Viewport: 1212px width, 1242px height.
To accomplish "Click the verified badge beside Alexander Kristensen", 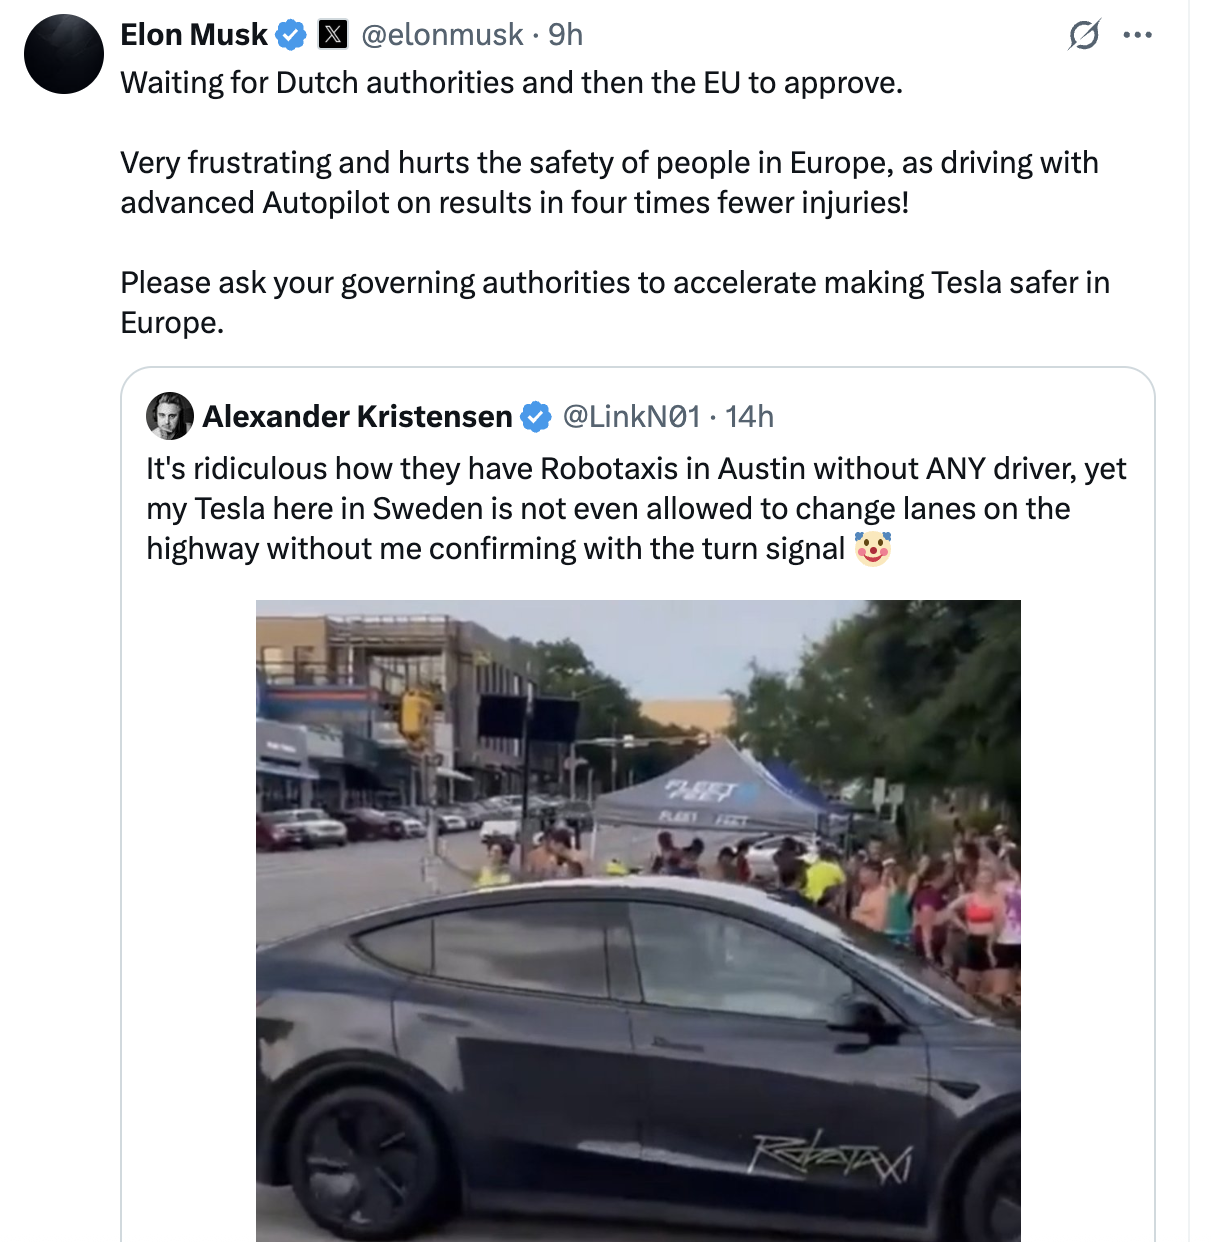I will click(x=537, y=416).
